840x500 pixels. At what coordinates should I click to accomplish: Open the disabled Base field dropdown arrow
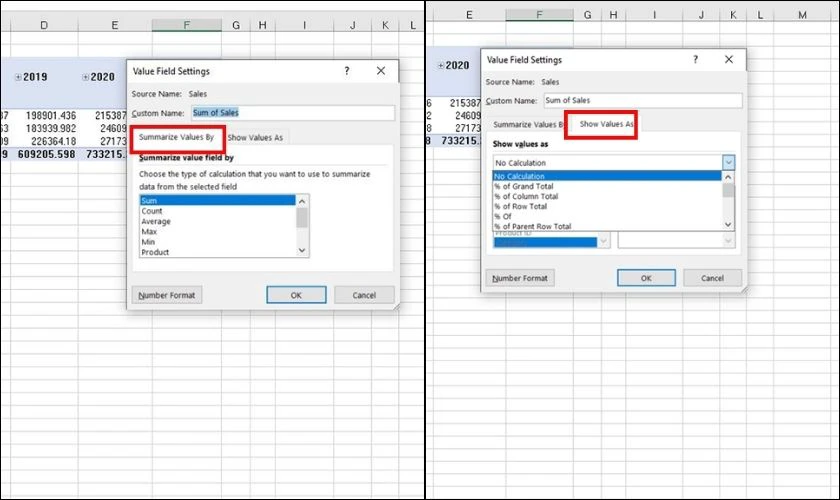point(604,241)
